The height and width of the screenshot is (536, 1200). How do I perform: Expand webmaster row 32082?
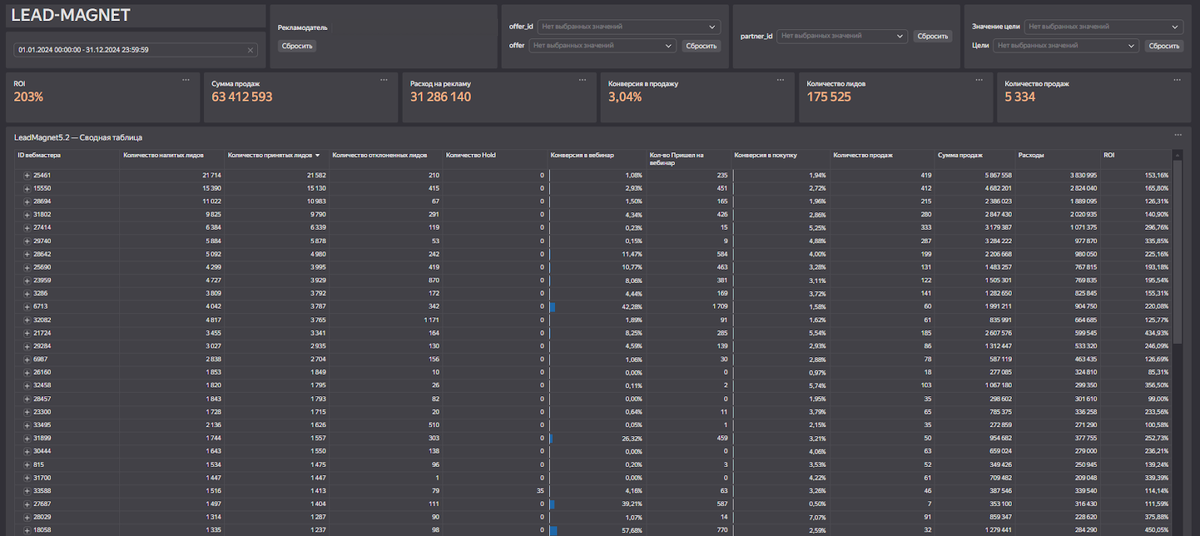(27, 320)
